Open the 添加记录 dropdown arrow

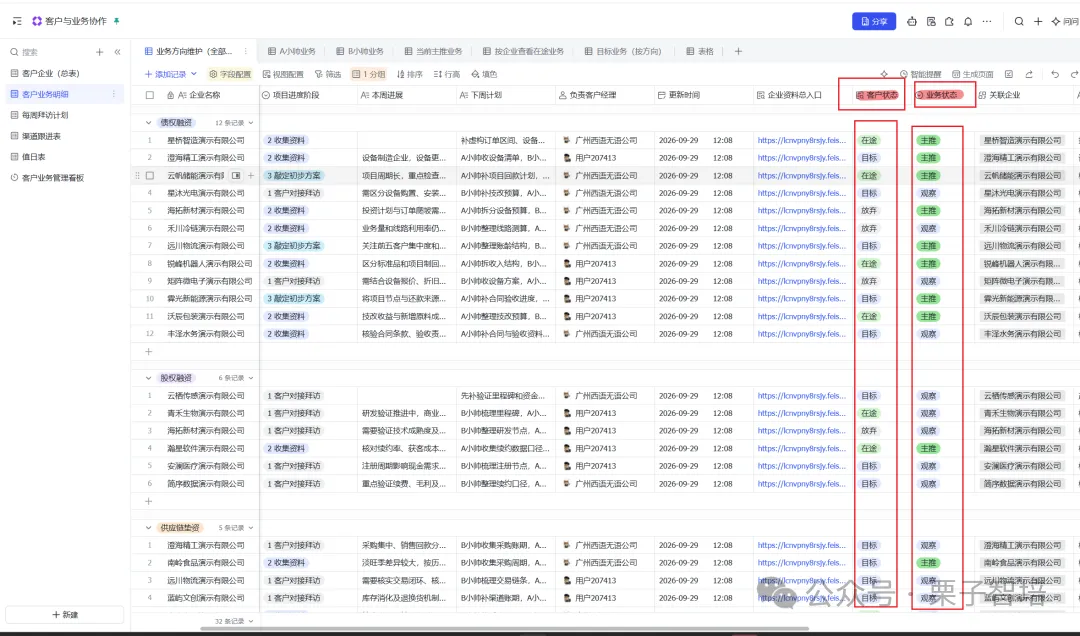(194, 74)
